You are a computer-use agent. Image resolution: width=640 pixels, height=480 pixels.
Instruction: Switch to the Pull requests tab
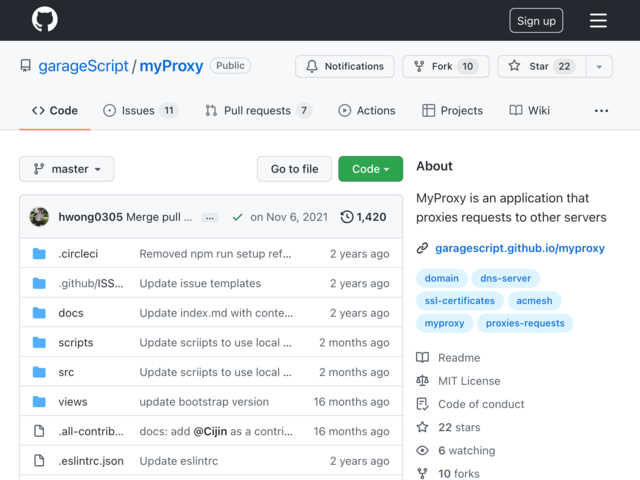[x=258, y=111]
